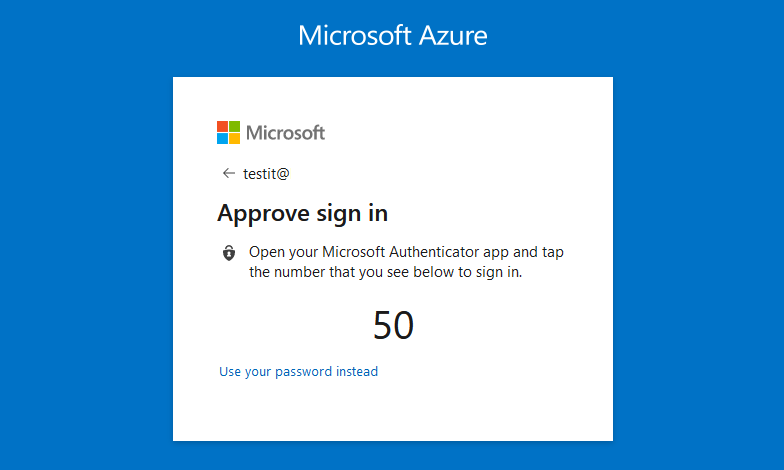Click the word 'Microsoft' in page title
This screenshot has width=784, height=470.
pos(355,36)
